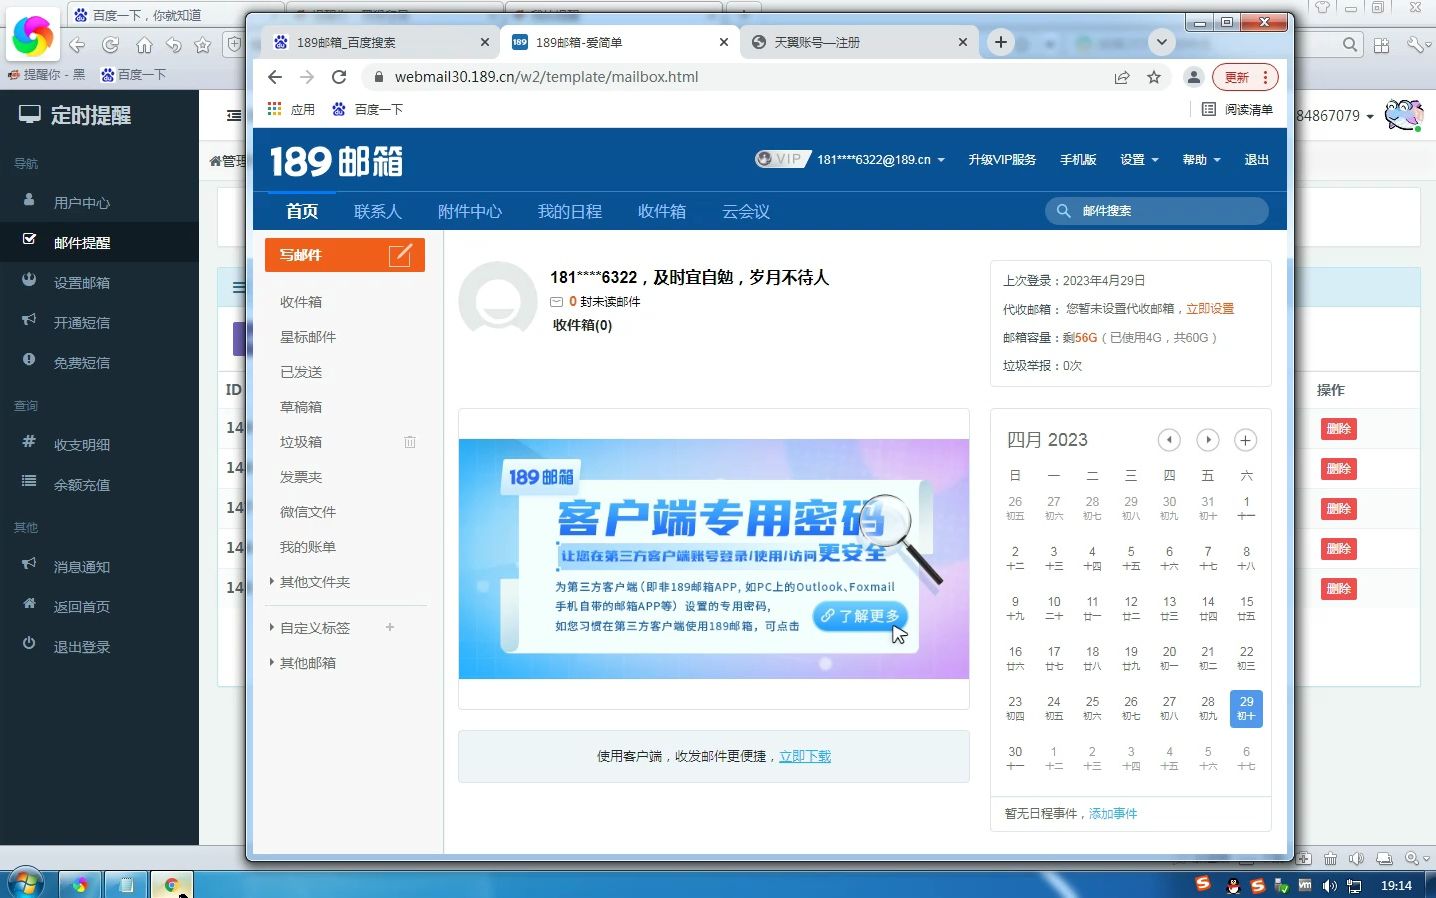This screenshot has width=1436, height=898.
Task: Add calendar event with plus circle
Action: click(1245, 440)
